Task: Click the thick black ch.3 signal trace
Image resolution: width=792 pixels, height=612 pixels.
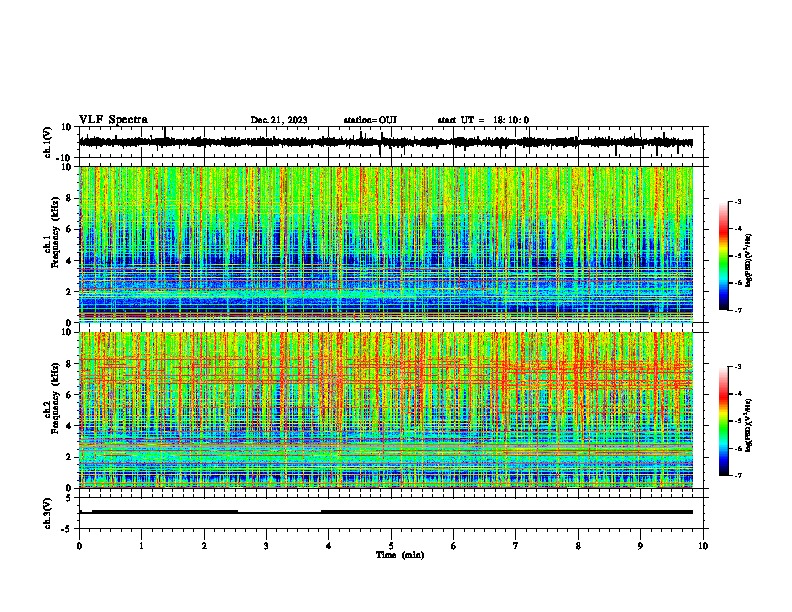Action: 386,512
